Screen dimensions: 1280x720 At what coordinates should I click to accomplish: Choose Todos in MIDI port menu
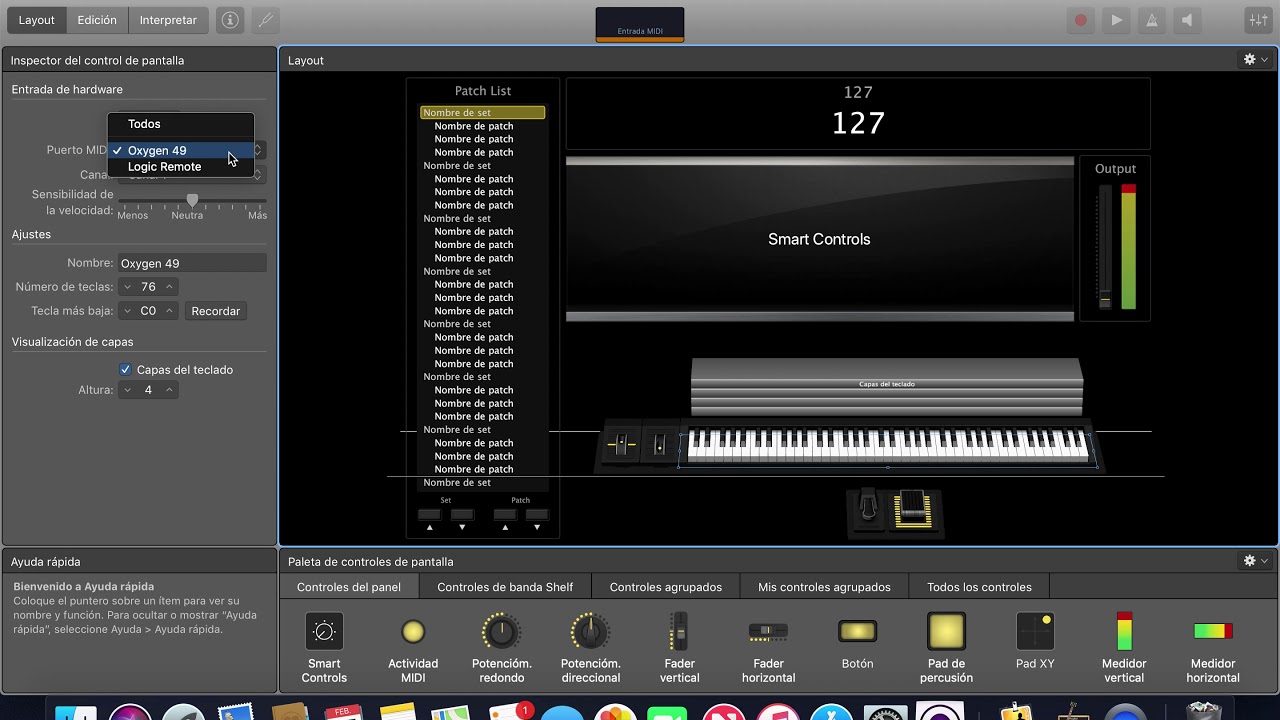(181, 124)
